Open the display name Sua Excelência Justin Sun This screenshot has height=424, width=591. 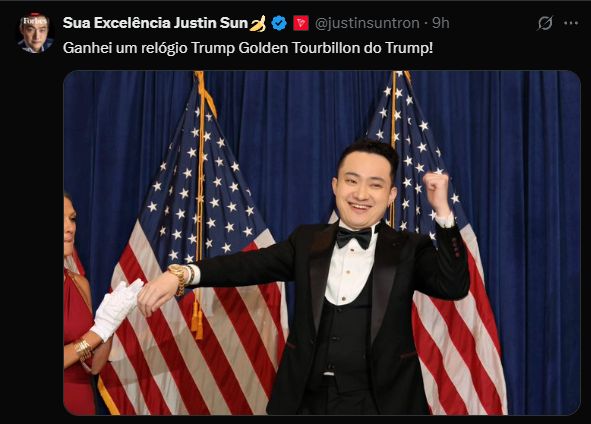(155, 23)
